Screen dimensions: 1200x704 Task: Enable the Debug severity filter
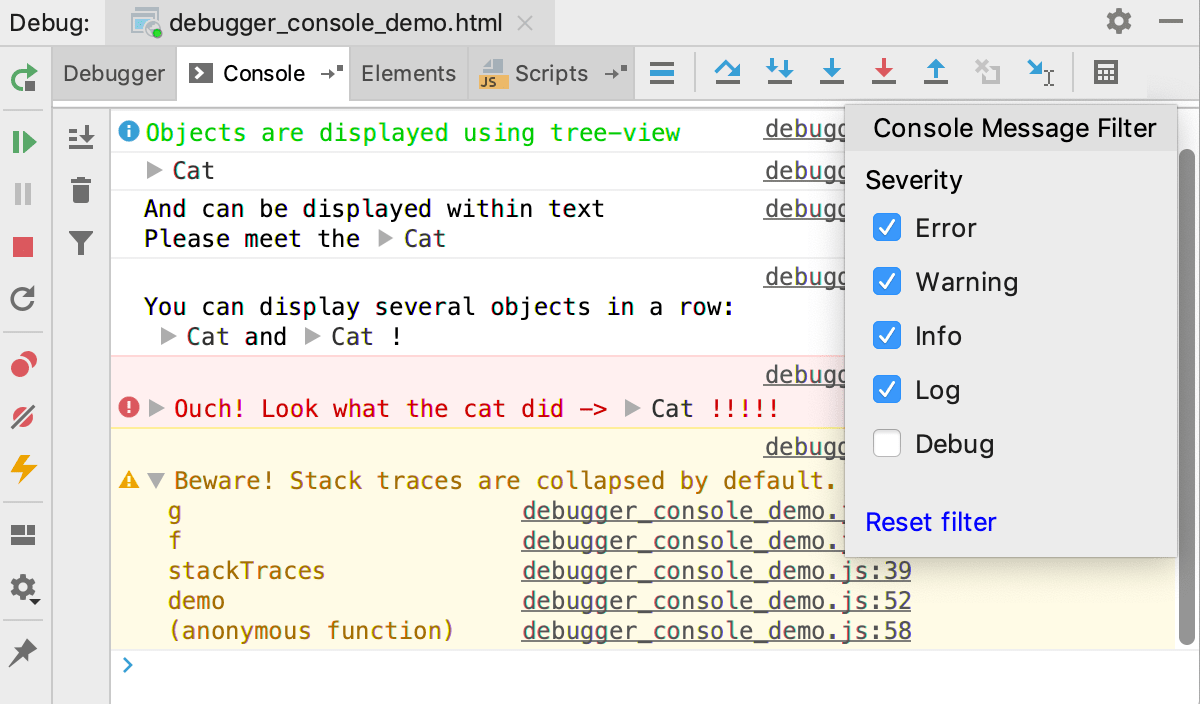click(886, 443)
